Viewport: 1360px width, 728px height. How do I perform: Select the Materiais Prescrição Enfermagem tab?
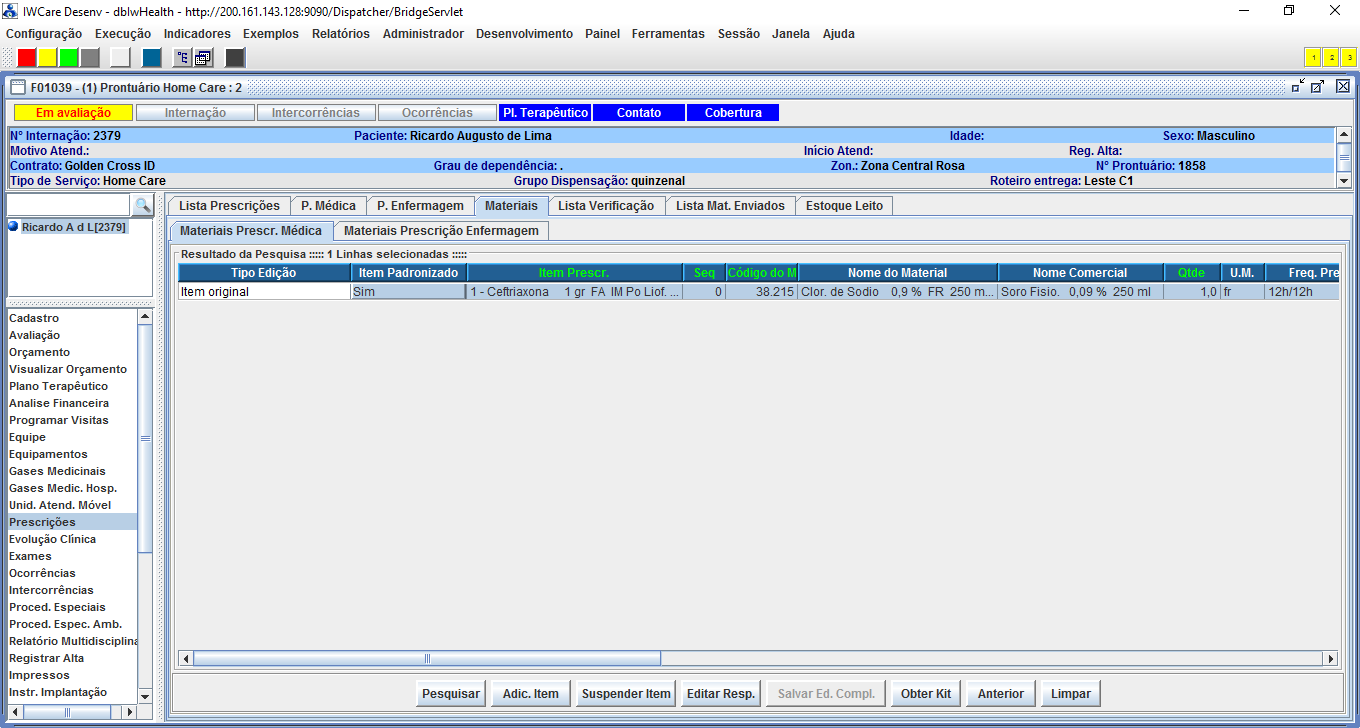pos(441,231)
